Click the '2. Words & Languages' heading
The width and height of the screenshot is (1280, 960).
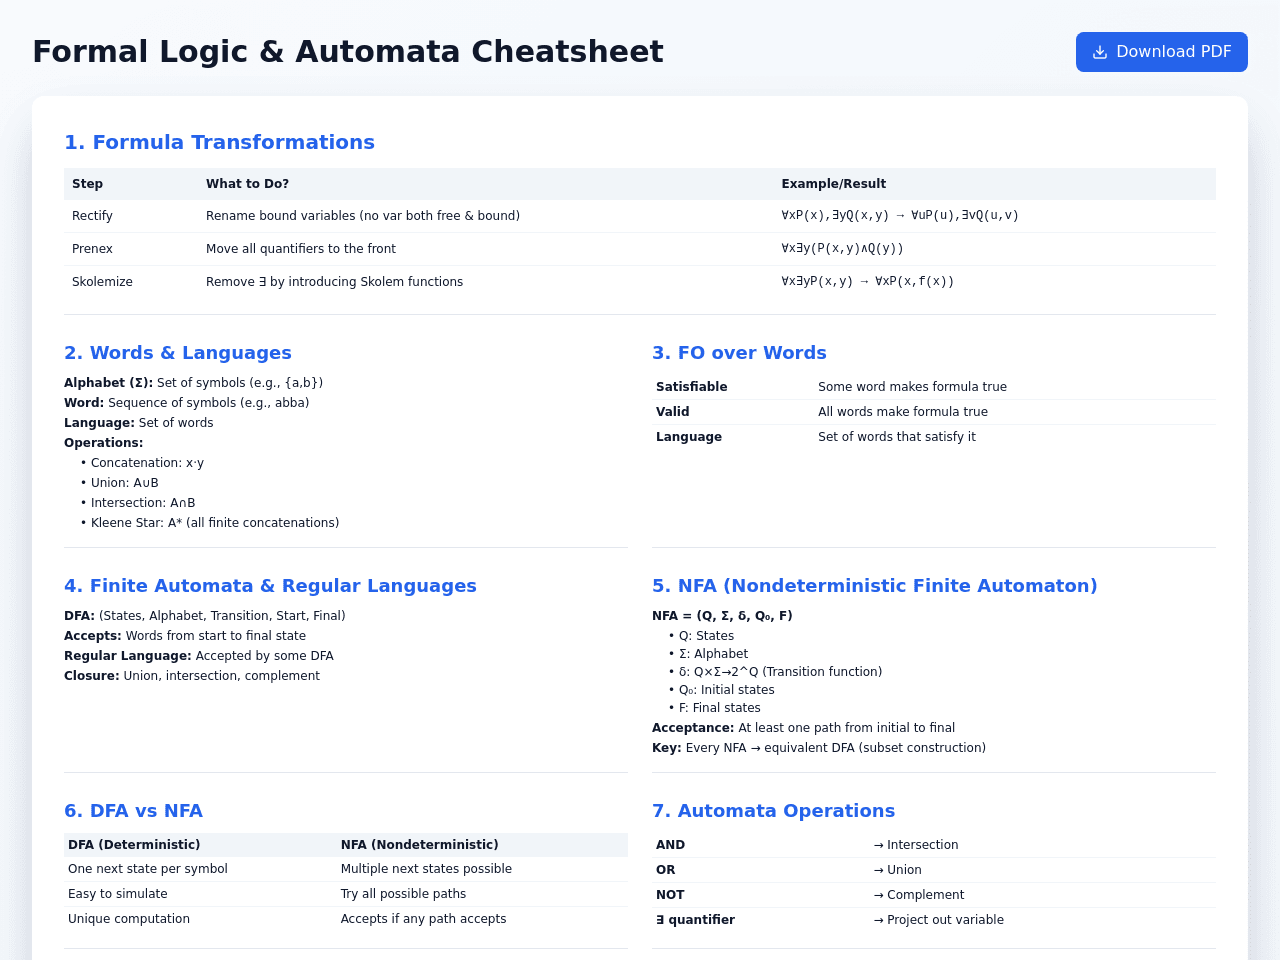pos(178,353)
